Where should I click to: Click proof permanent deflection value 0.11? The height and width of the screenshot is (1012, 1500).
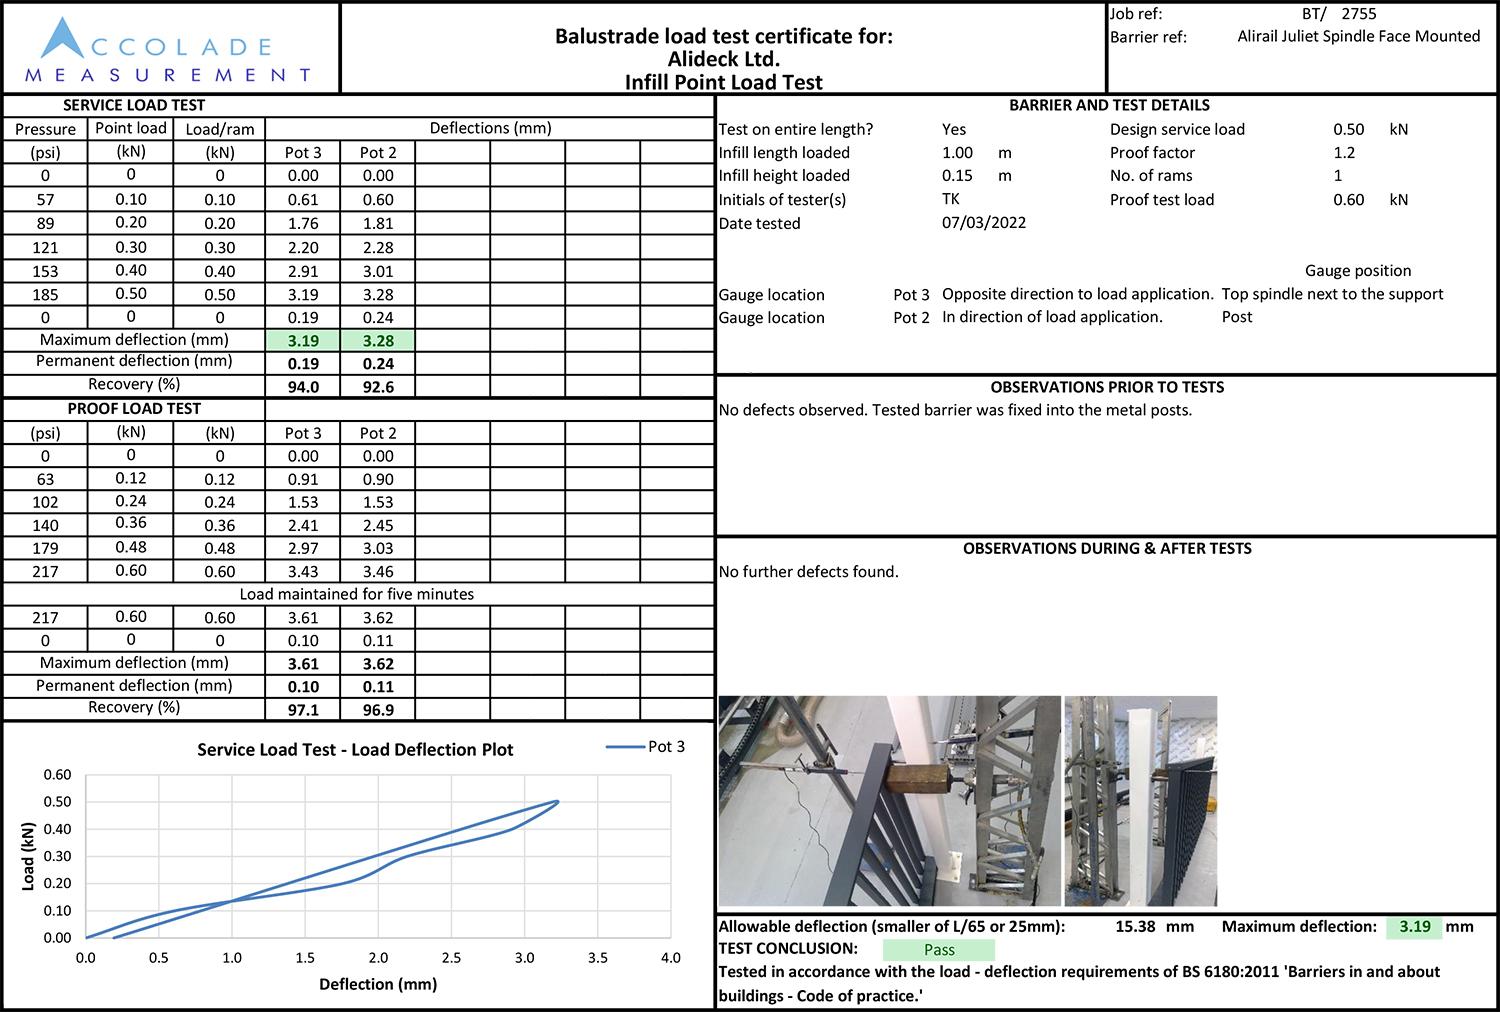pos(378,687)
